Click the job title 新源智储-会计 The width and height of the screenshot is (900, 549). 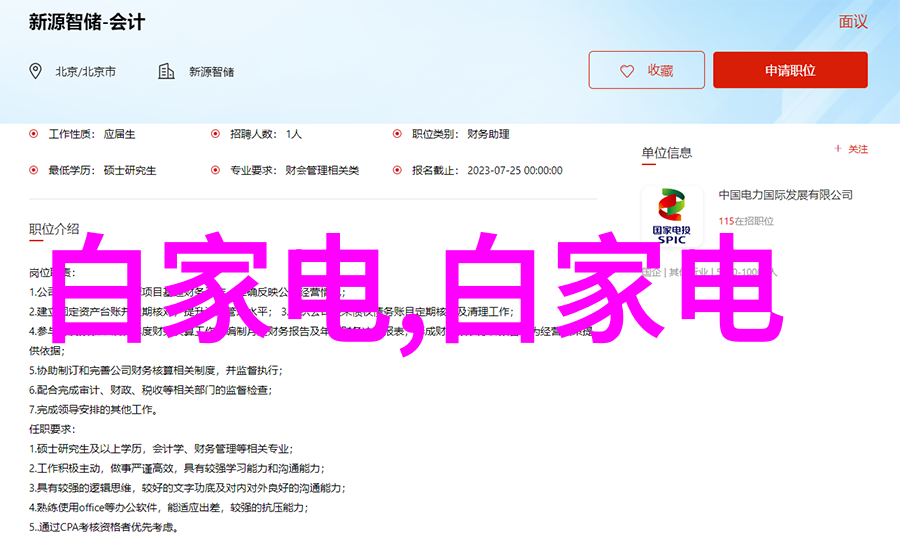(87, 22)
